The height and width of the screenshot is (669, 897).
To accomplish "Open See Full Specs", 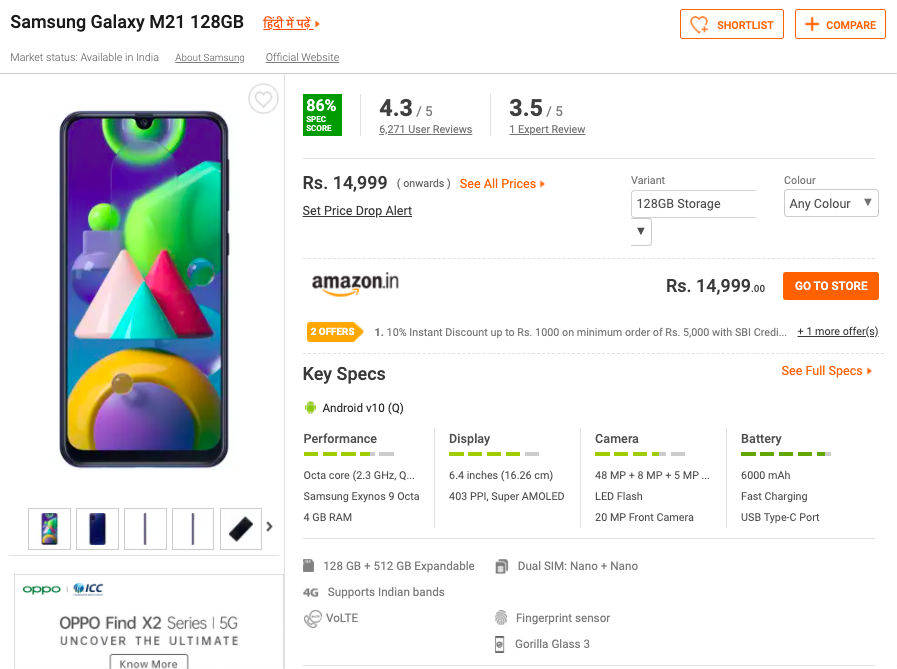I will (x=826, y=371).
